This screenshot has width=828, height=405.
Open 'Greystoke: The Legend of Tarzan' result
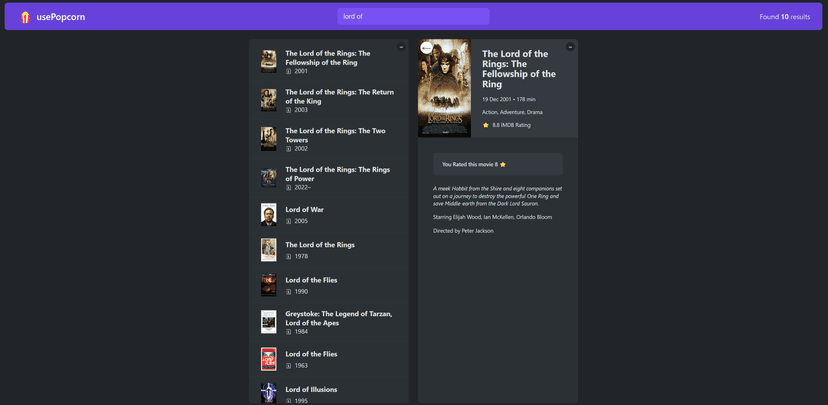[328, 322]
